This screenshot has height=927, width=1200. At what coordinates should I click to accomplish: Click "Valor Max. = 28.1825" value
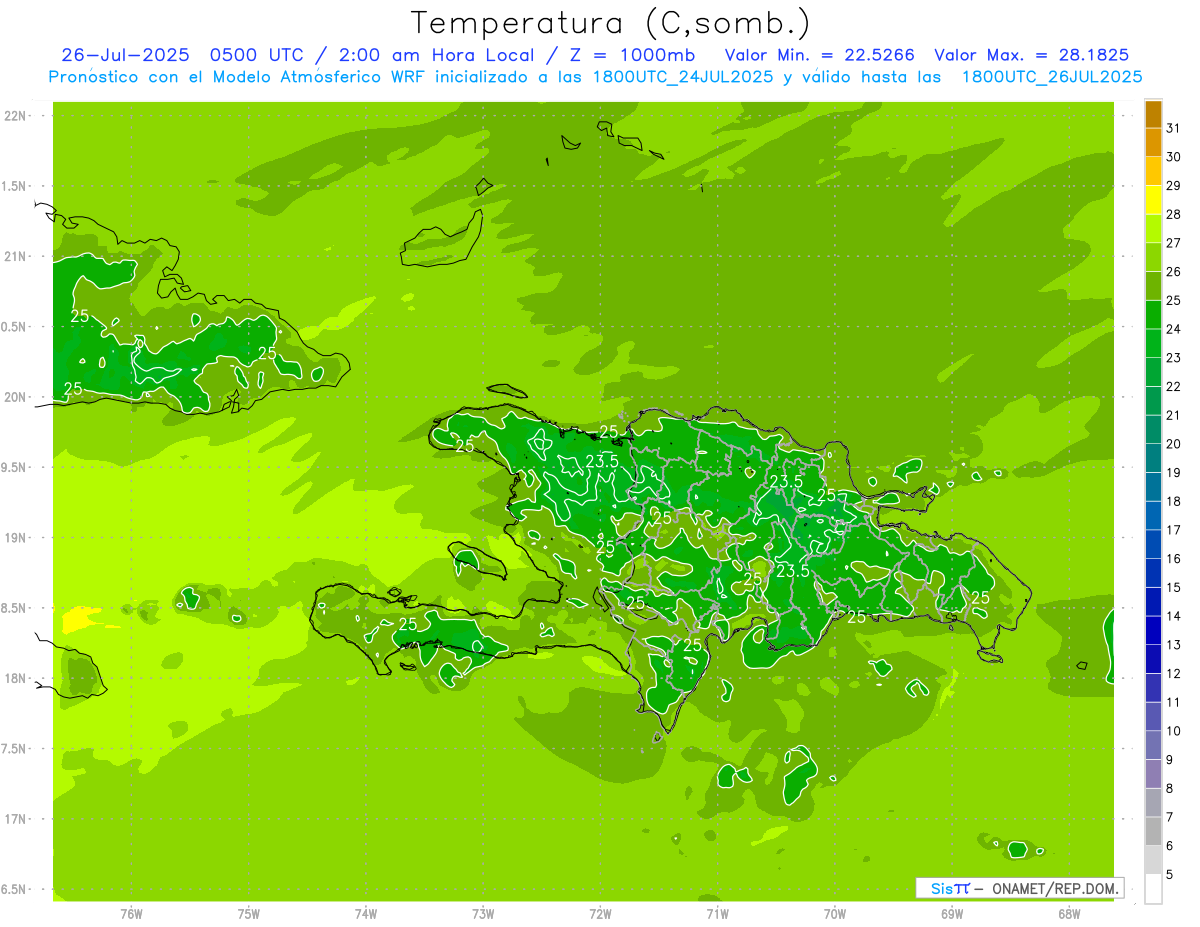[x=1032, y=55]
